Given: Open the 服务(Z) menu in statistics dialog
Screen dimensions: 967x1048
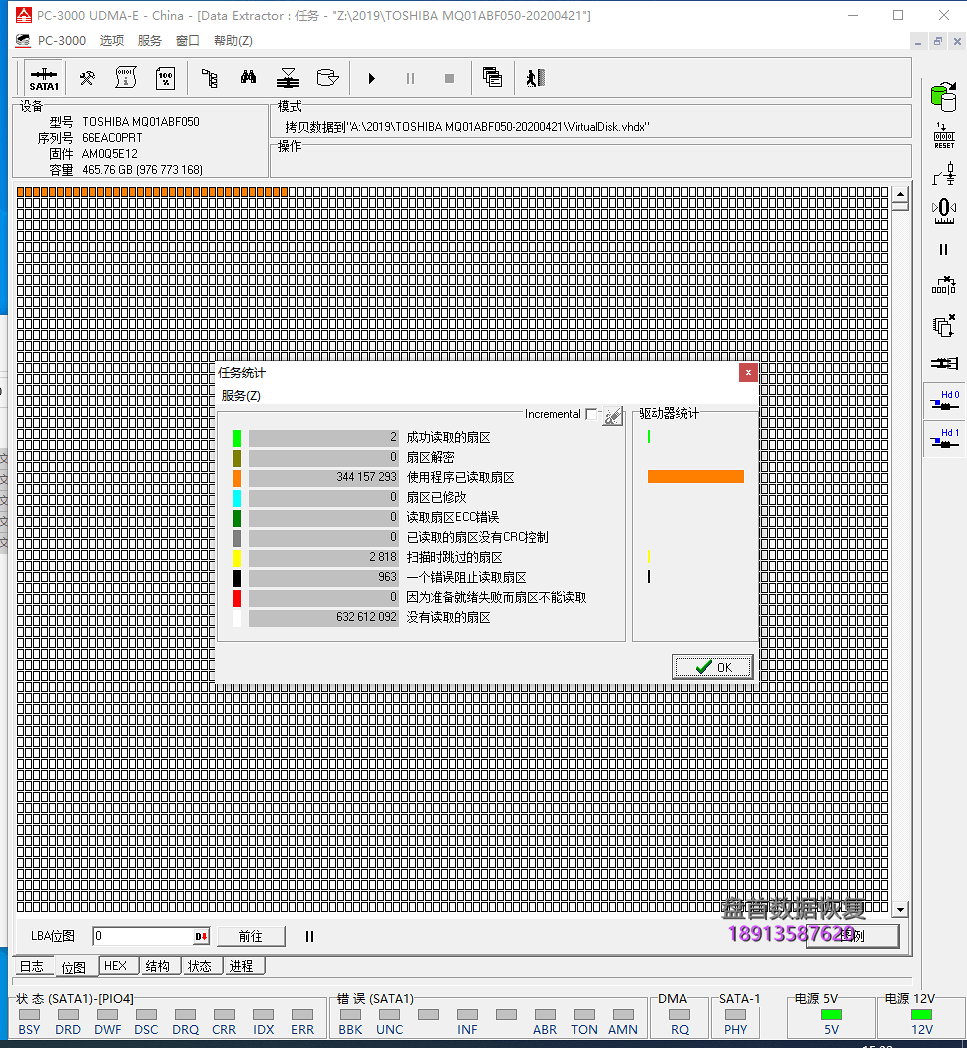Looking at the screenshot, I should click(241, 396).
